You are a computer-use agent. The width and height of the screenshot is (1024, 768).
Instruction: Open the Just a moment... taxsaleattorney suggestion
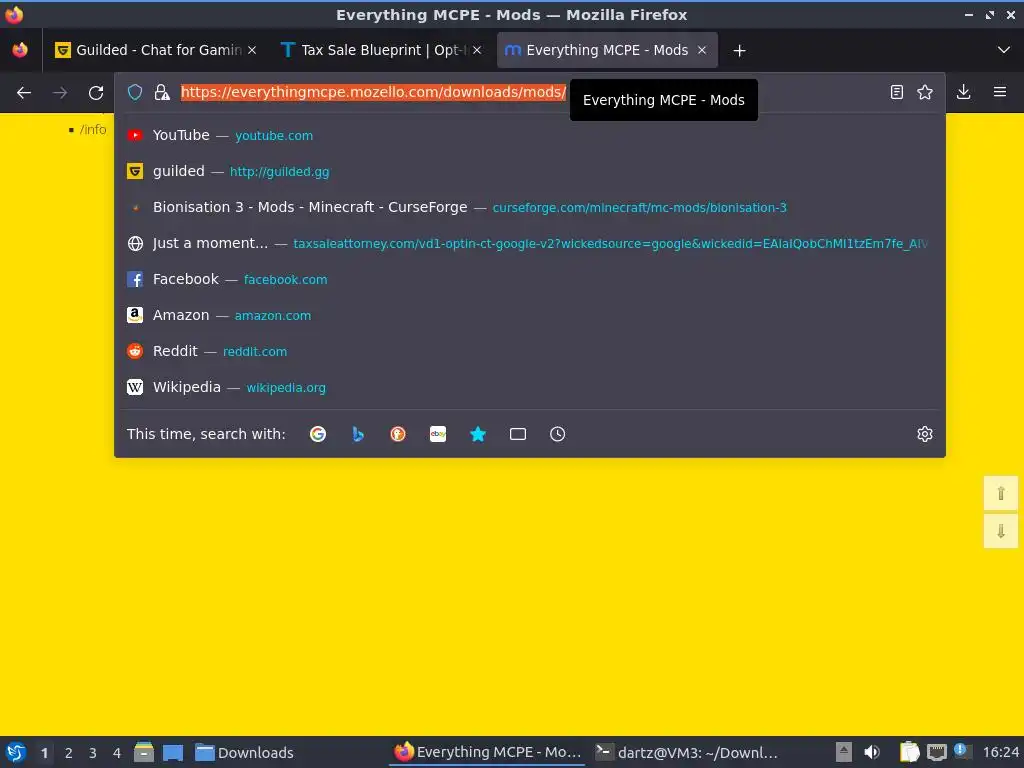point(530,243)
